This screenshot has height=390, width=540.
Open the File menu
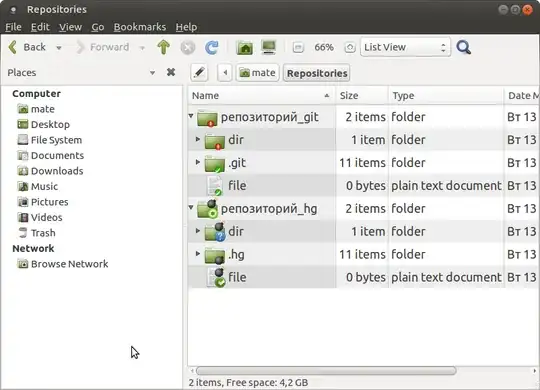point(13,27)
